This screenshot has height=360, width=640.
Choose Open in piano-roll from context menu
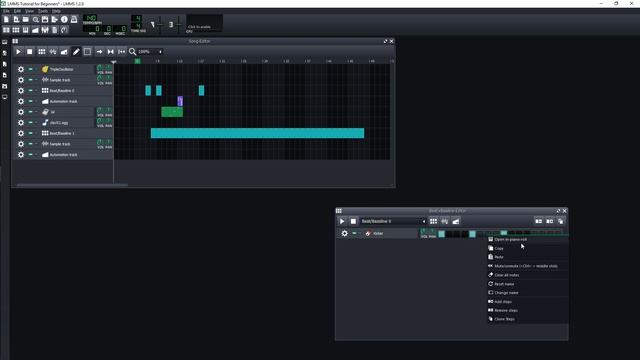tap(528, 240)
